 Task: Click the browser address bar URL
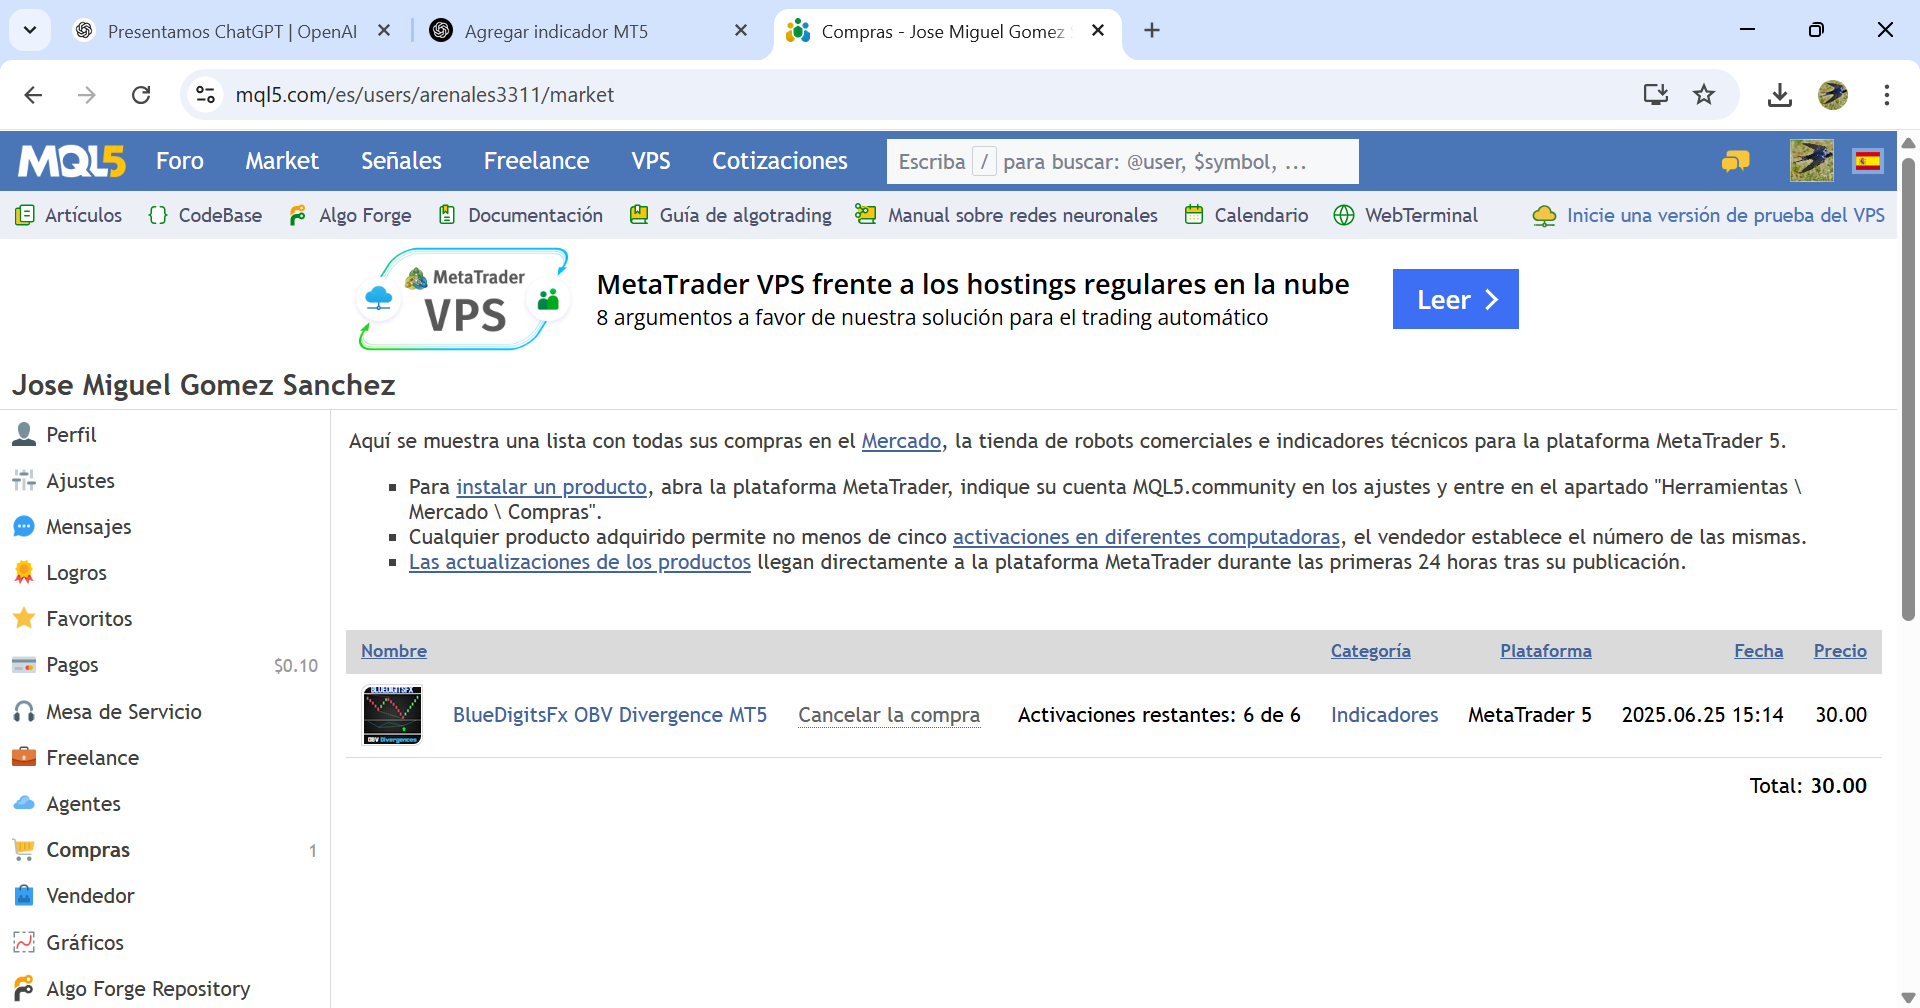[425, 94]
